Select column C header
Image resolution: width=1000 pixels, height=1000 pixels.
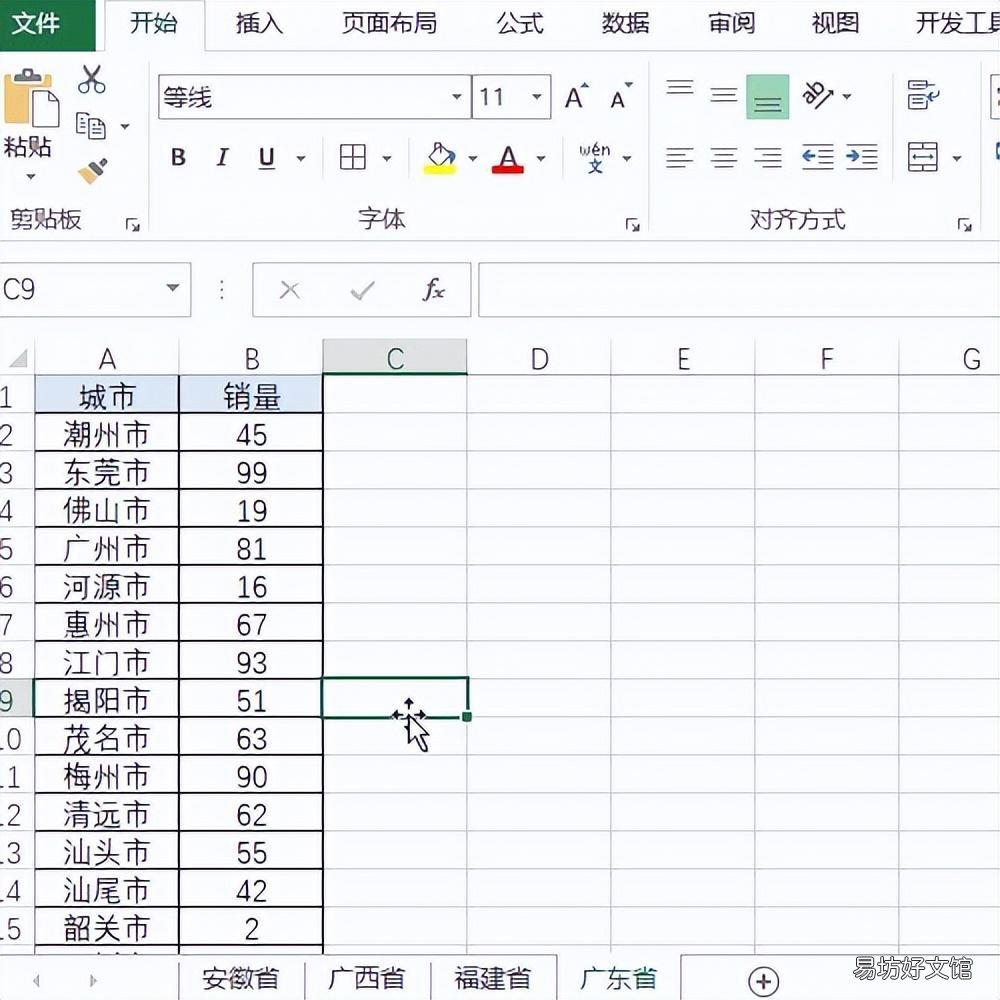[x=395, y=357]
